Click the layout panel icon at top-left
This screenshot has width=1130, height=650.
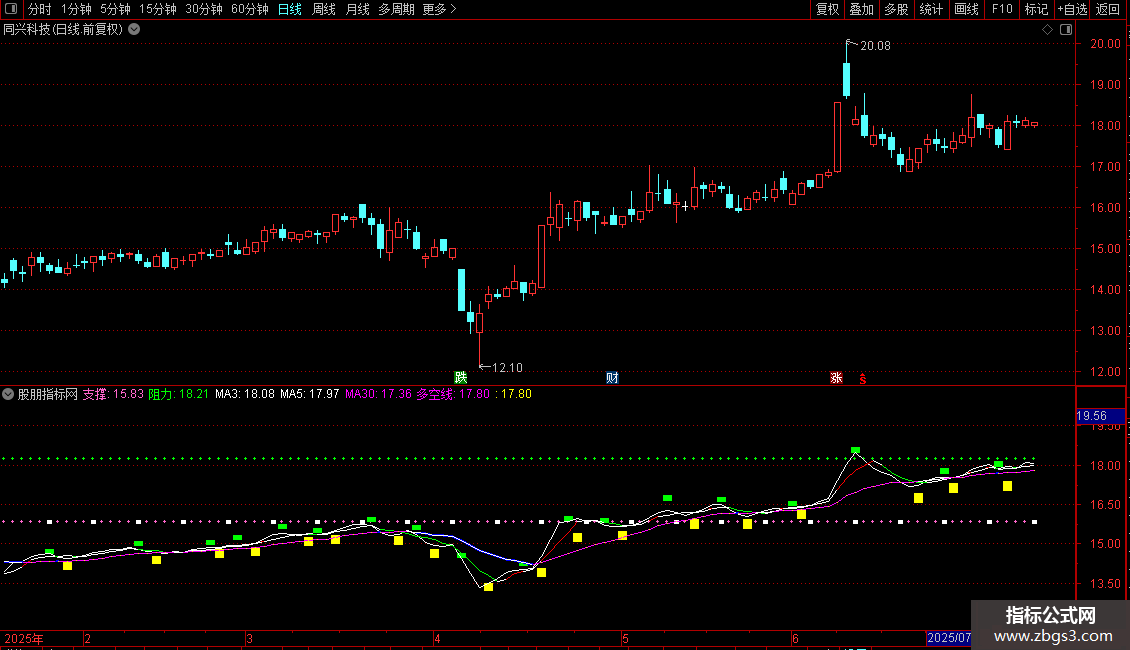tap(11, 9)
